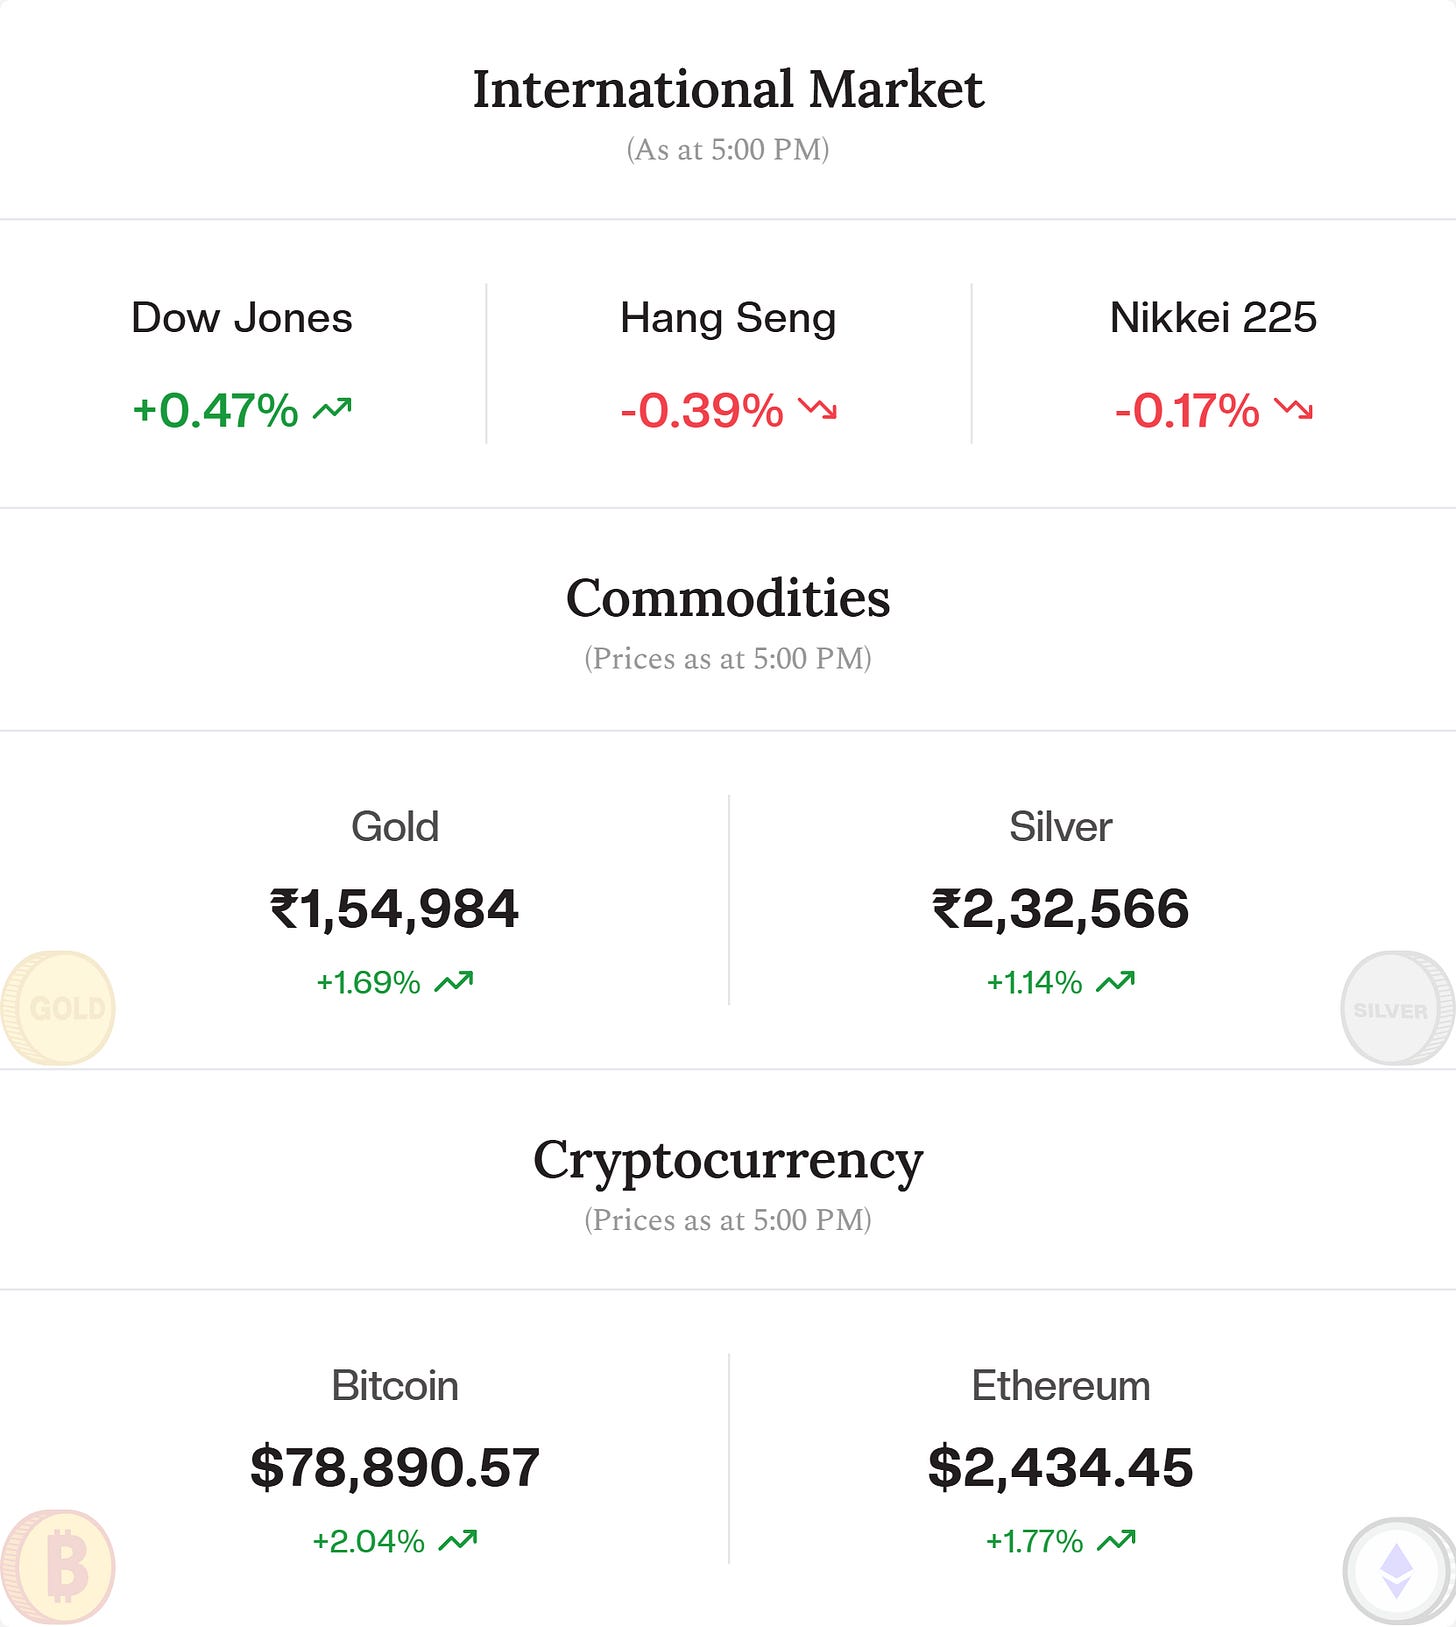Click the Dow Jones upward trend arrow
The height and width of the screenshot is (1627, 1456).
pos(332,409)
